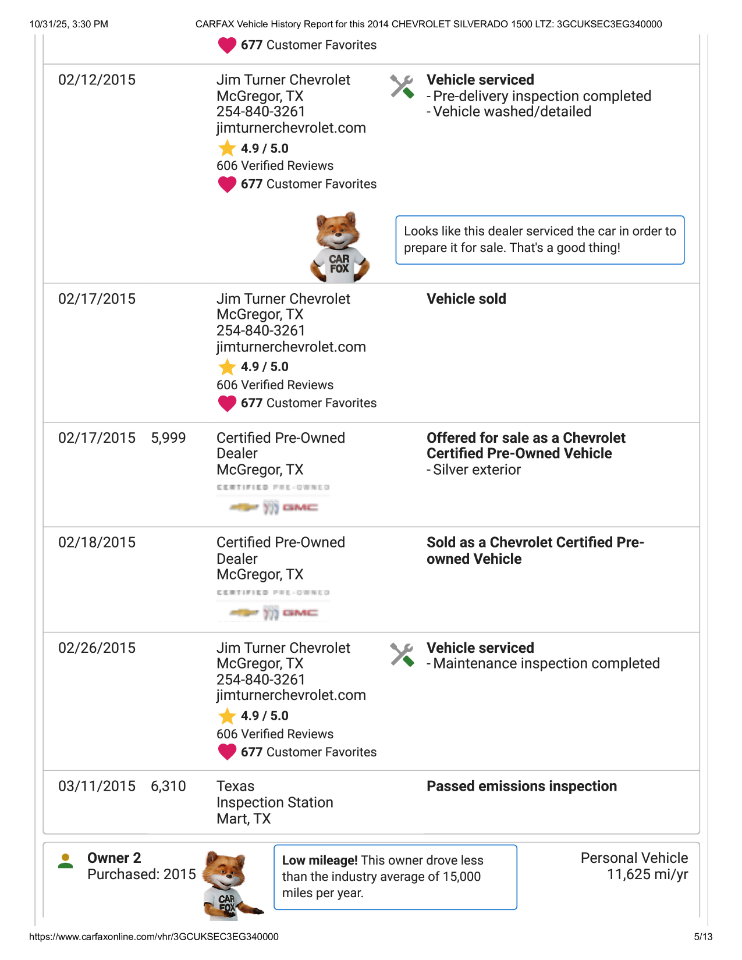Click the star rating icon in 02/17/2015 Vehicle sold entry
Image resolution: width=742 pixels, height=960 pixels.
click(227, 367)
